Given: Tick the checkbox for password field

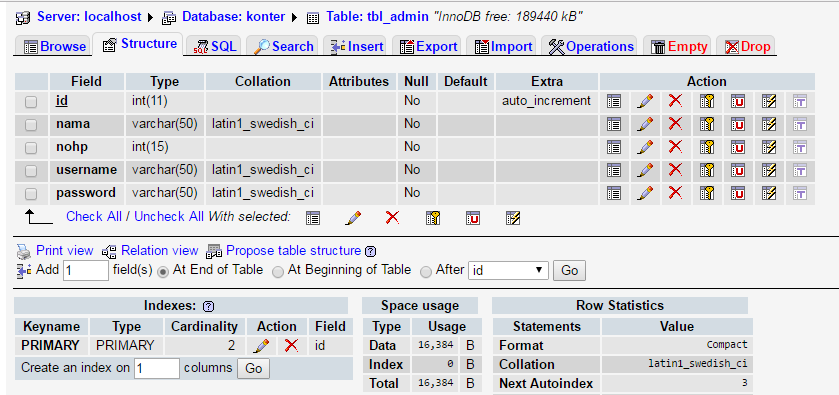Looking at the screenshot, I should point(31,194).
